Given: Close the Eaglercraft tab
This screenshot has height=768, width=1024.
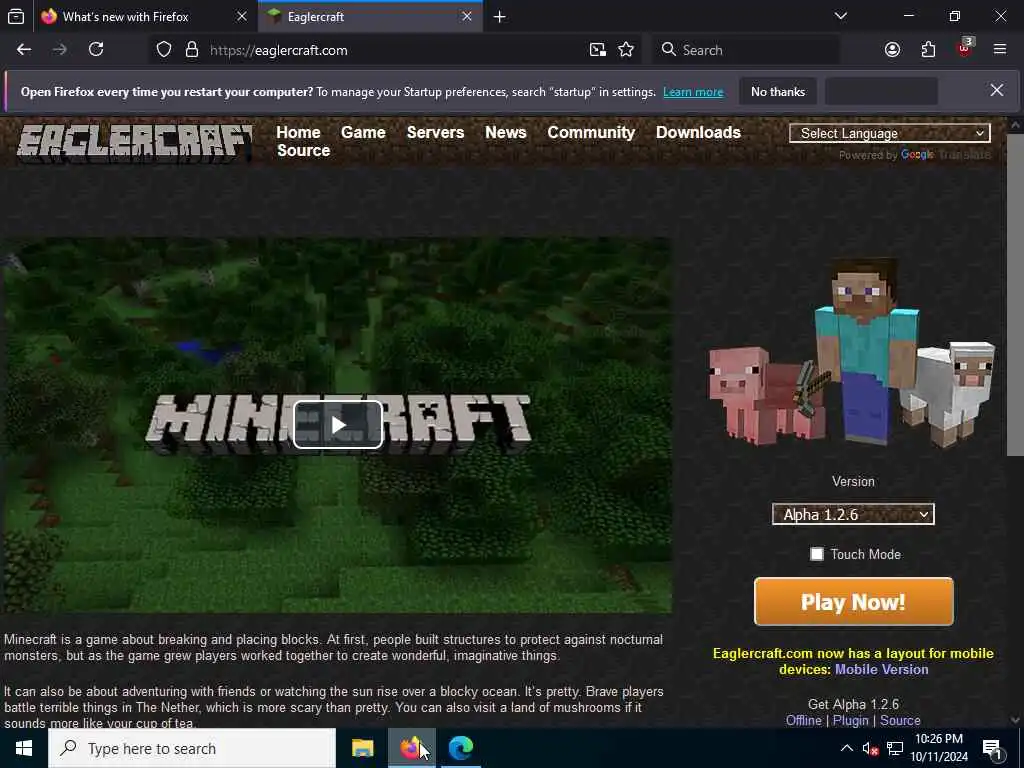Looking at the screenshot, I should click(467, 16).
